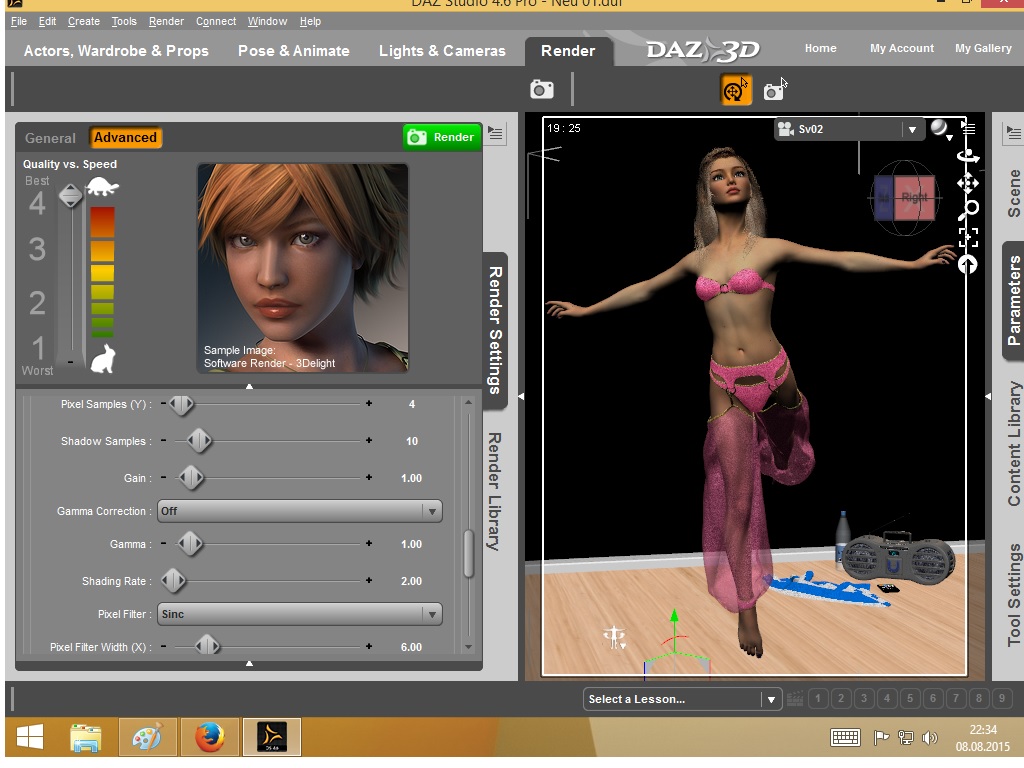Click the Quality vs. Speed slider handle
Image resolution: width=1024 pixels, height=768 pixels.
click(71, 196)
